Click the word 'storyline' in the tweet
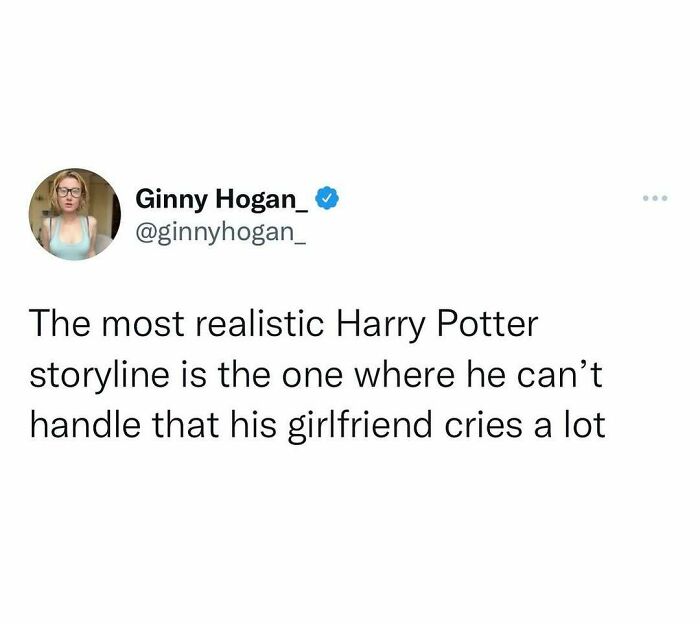 click(x=100, y=375)
